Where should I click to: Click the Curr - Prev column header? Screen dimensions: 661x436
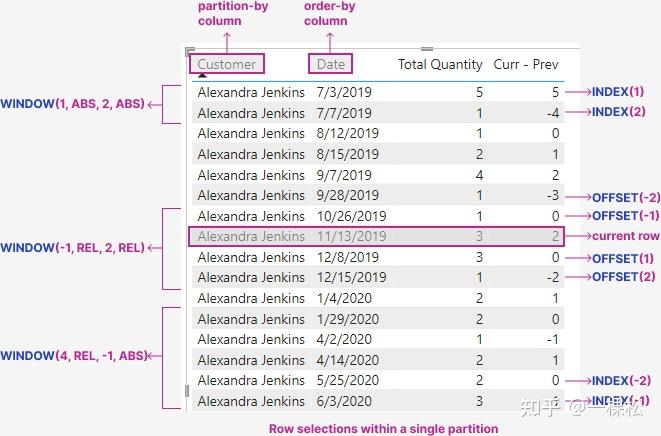click(526, 64)
